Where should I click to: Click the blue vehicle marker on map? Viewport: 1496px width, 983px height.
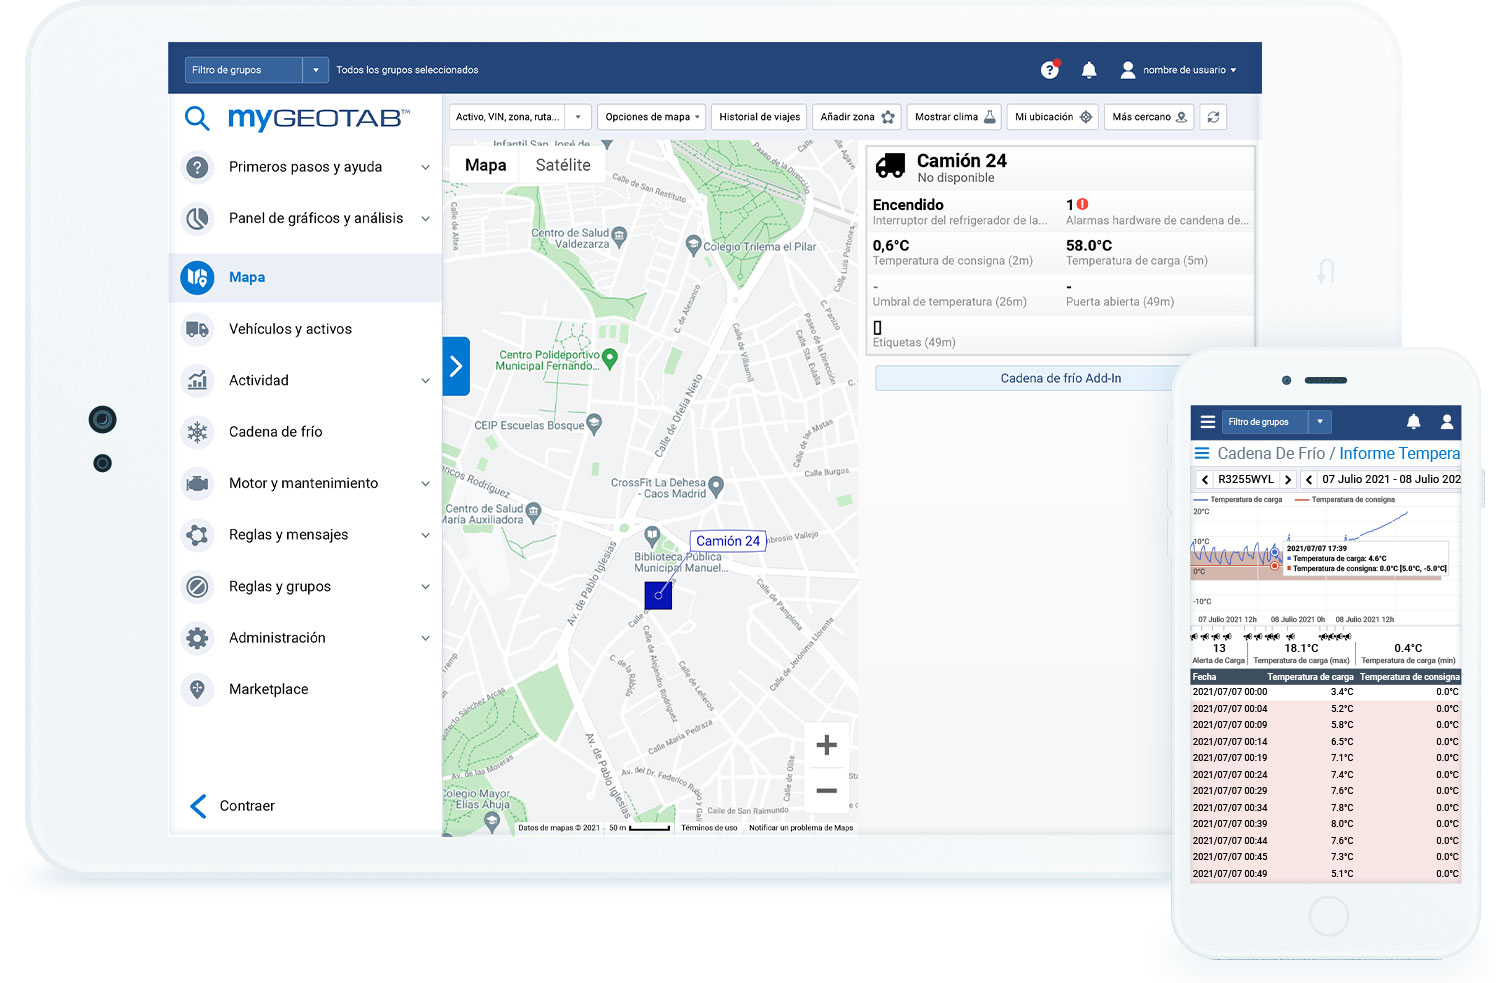pos(658,595)
